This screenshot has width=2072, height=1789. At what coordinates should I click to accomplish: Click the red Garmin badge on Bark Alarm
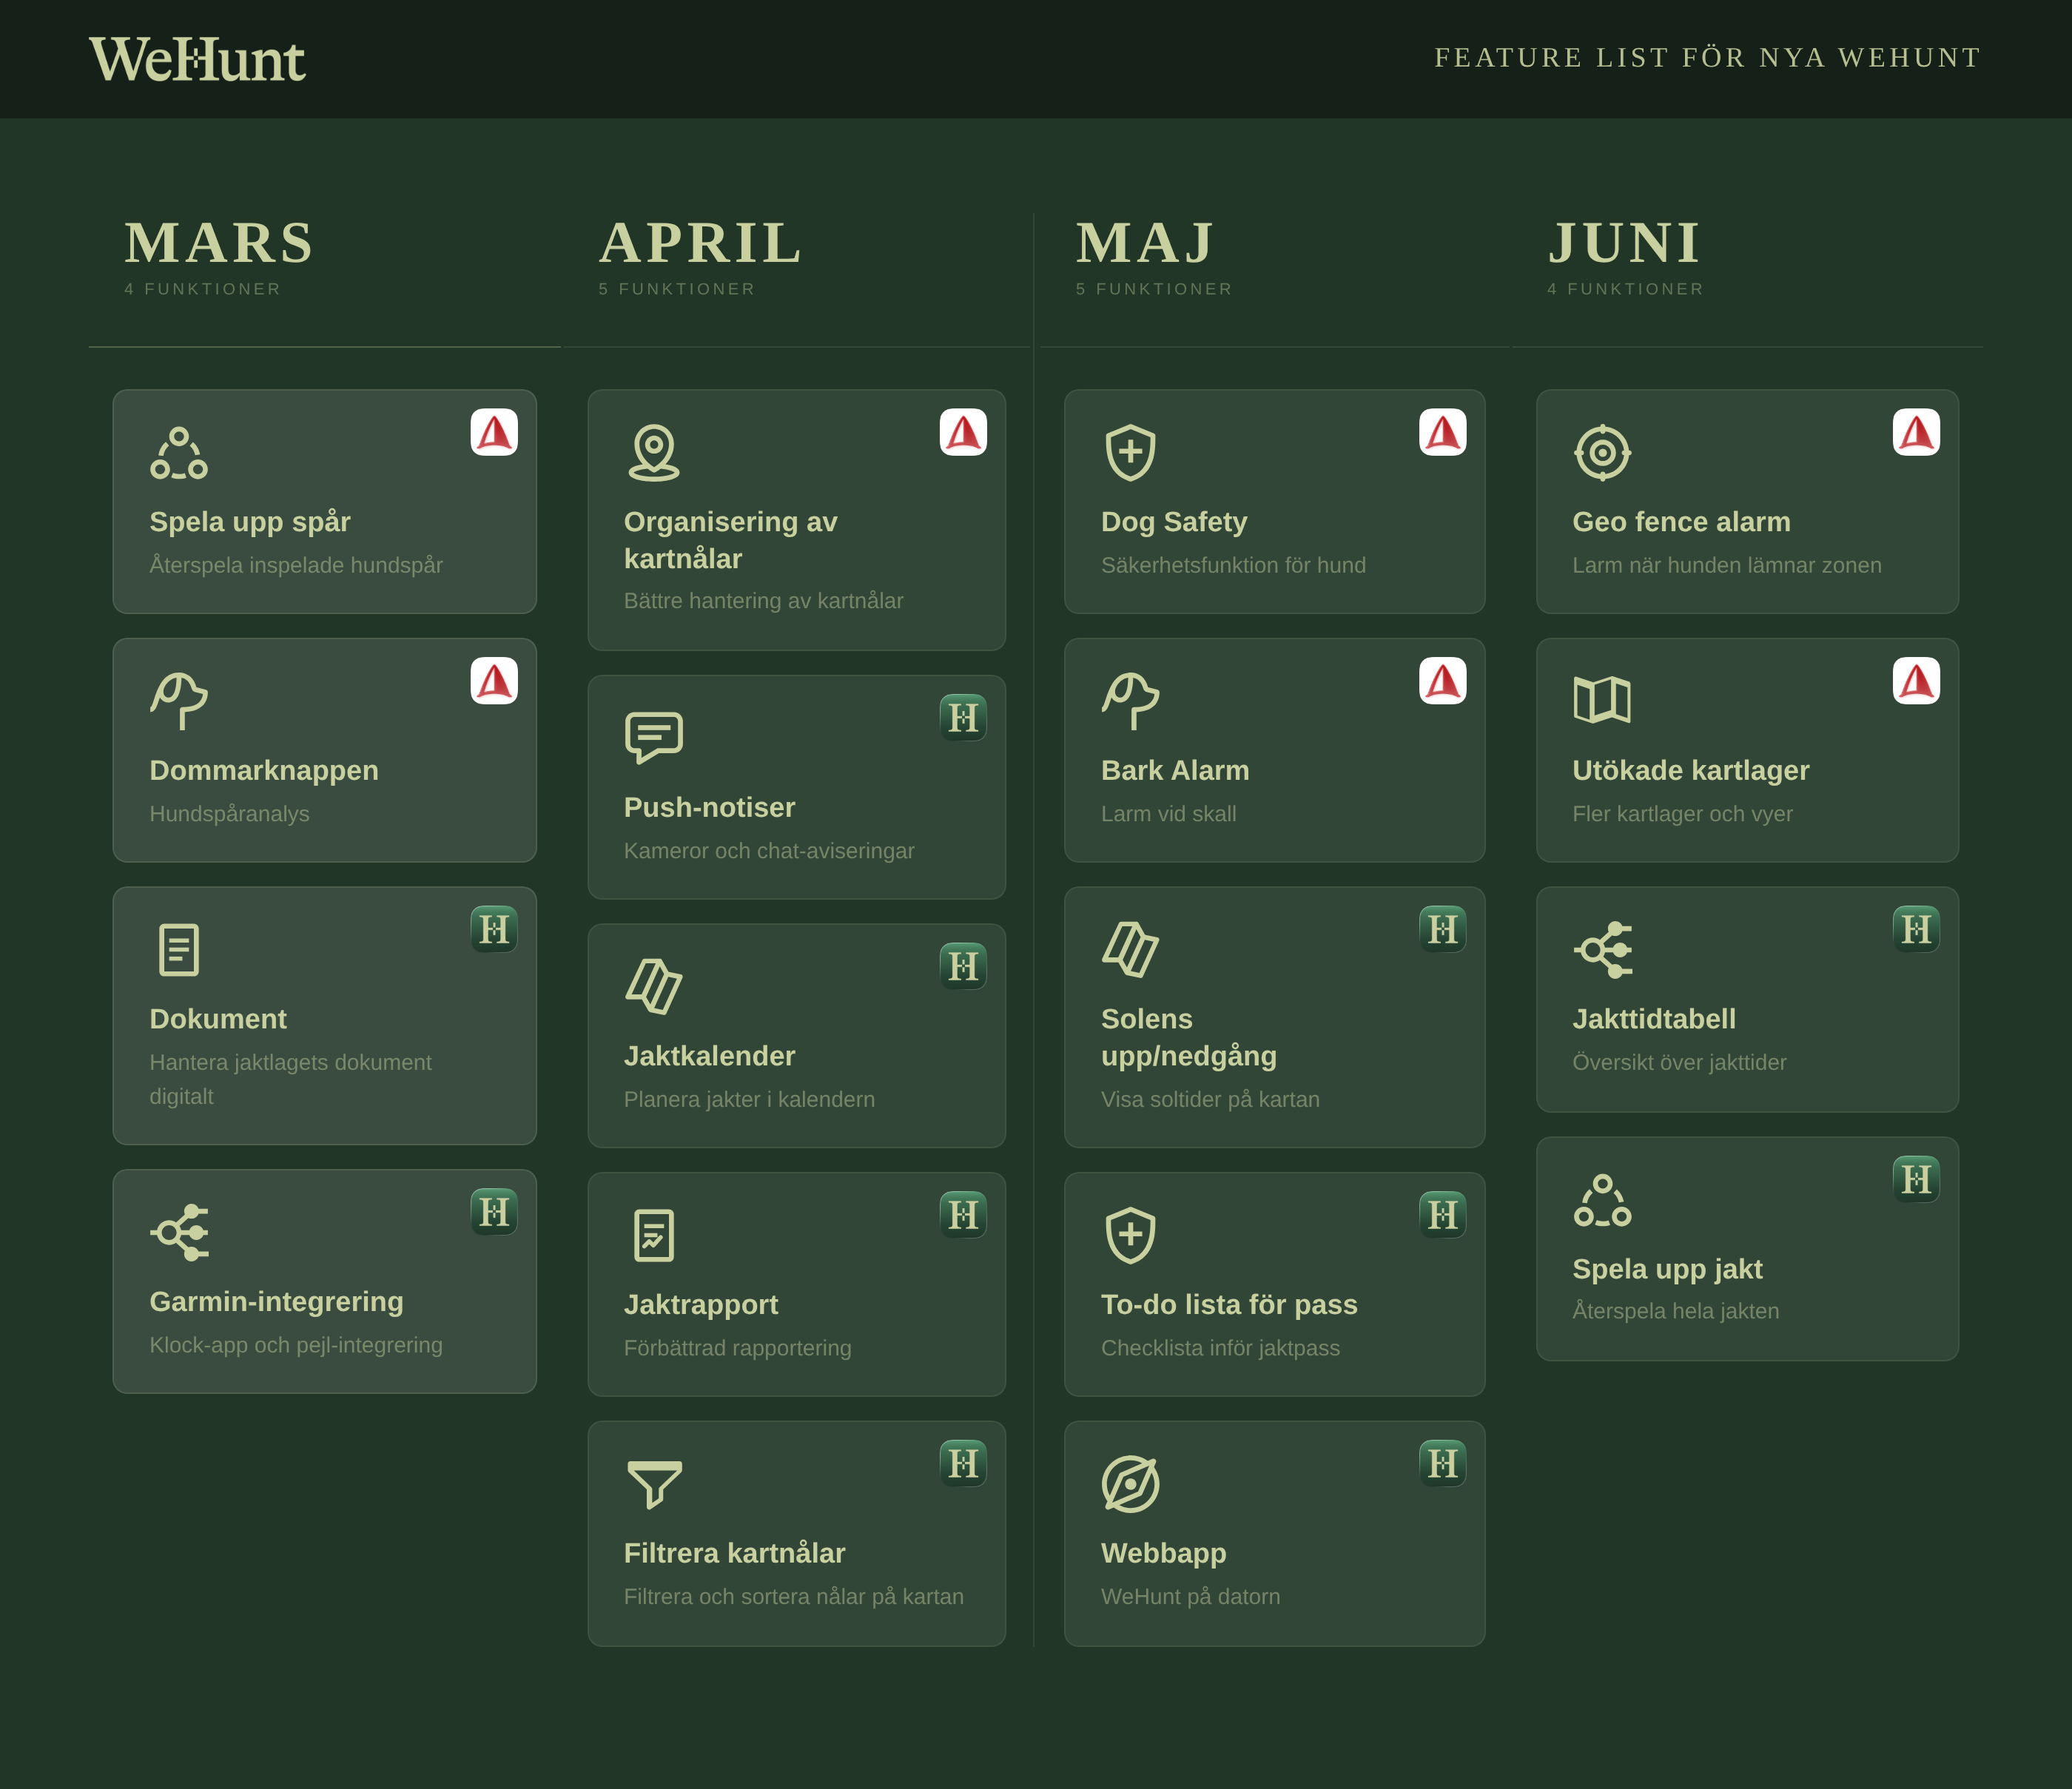pyautogui.click(x=1442, y=681)
